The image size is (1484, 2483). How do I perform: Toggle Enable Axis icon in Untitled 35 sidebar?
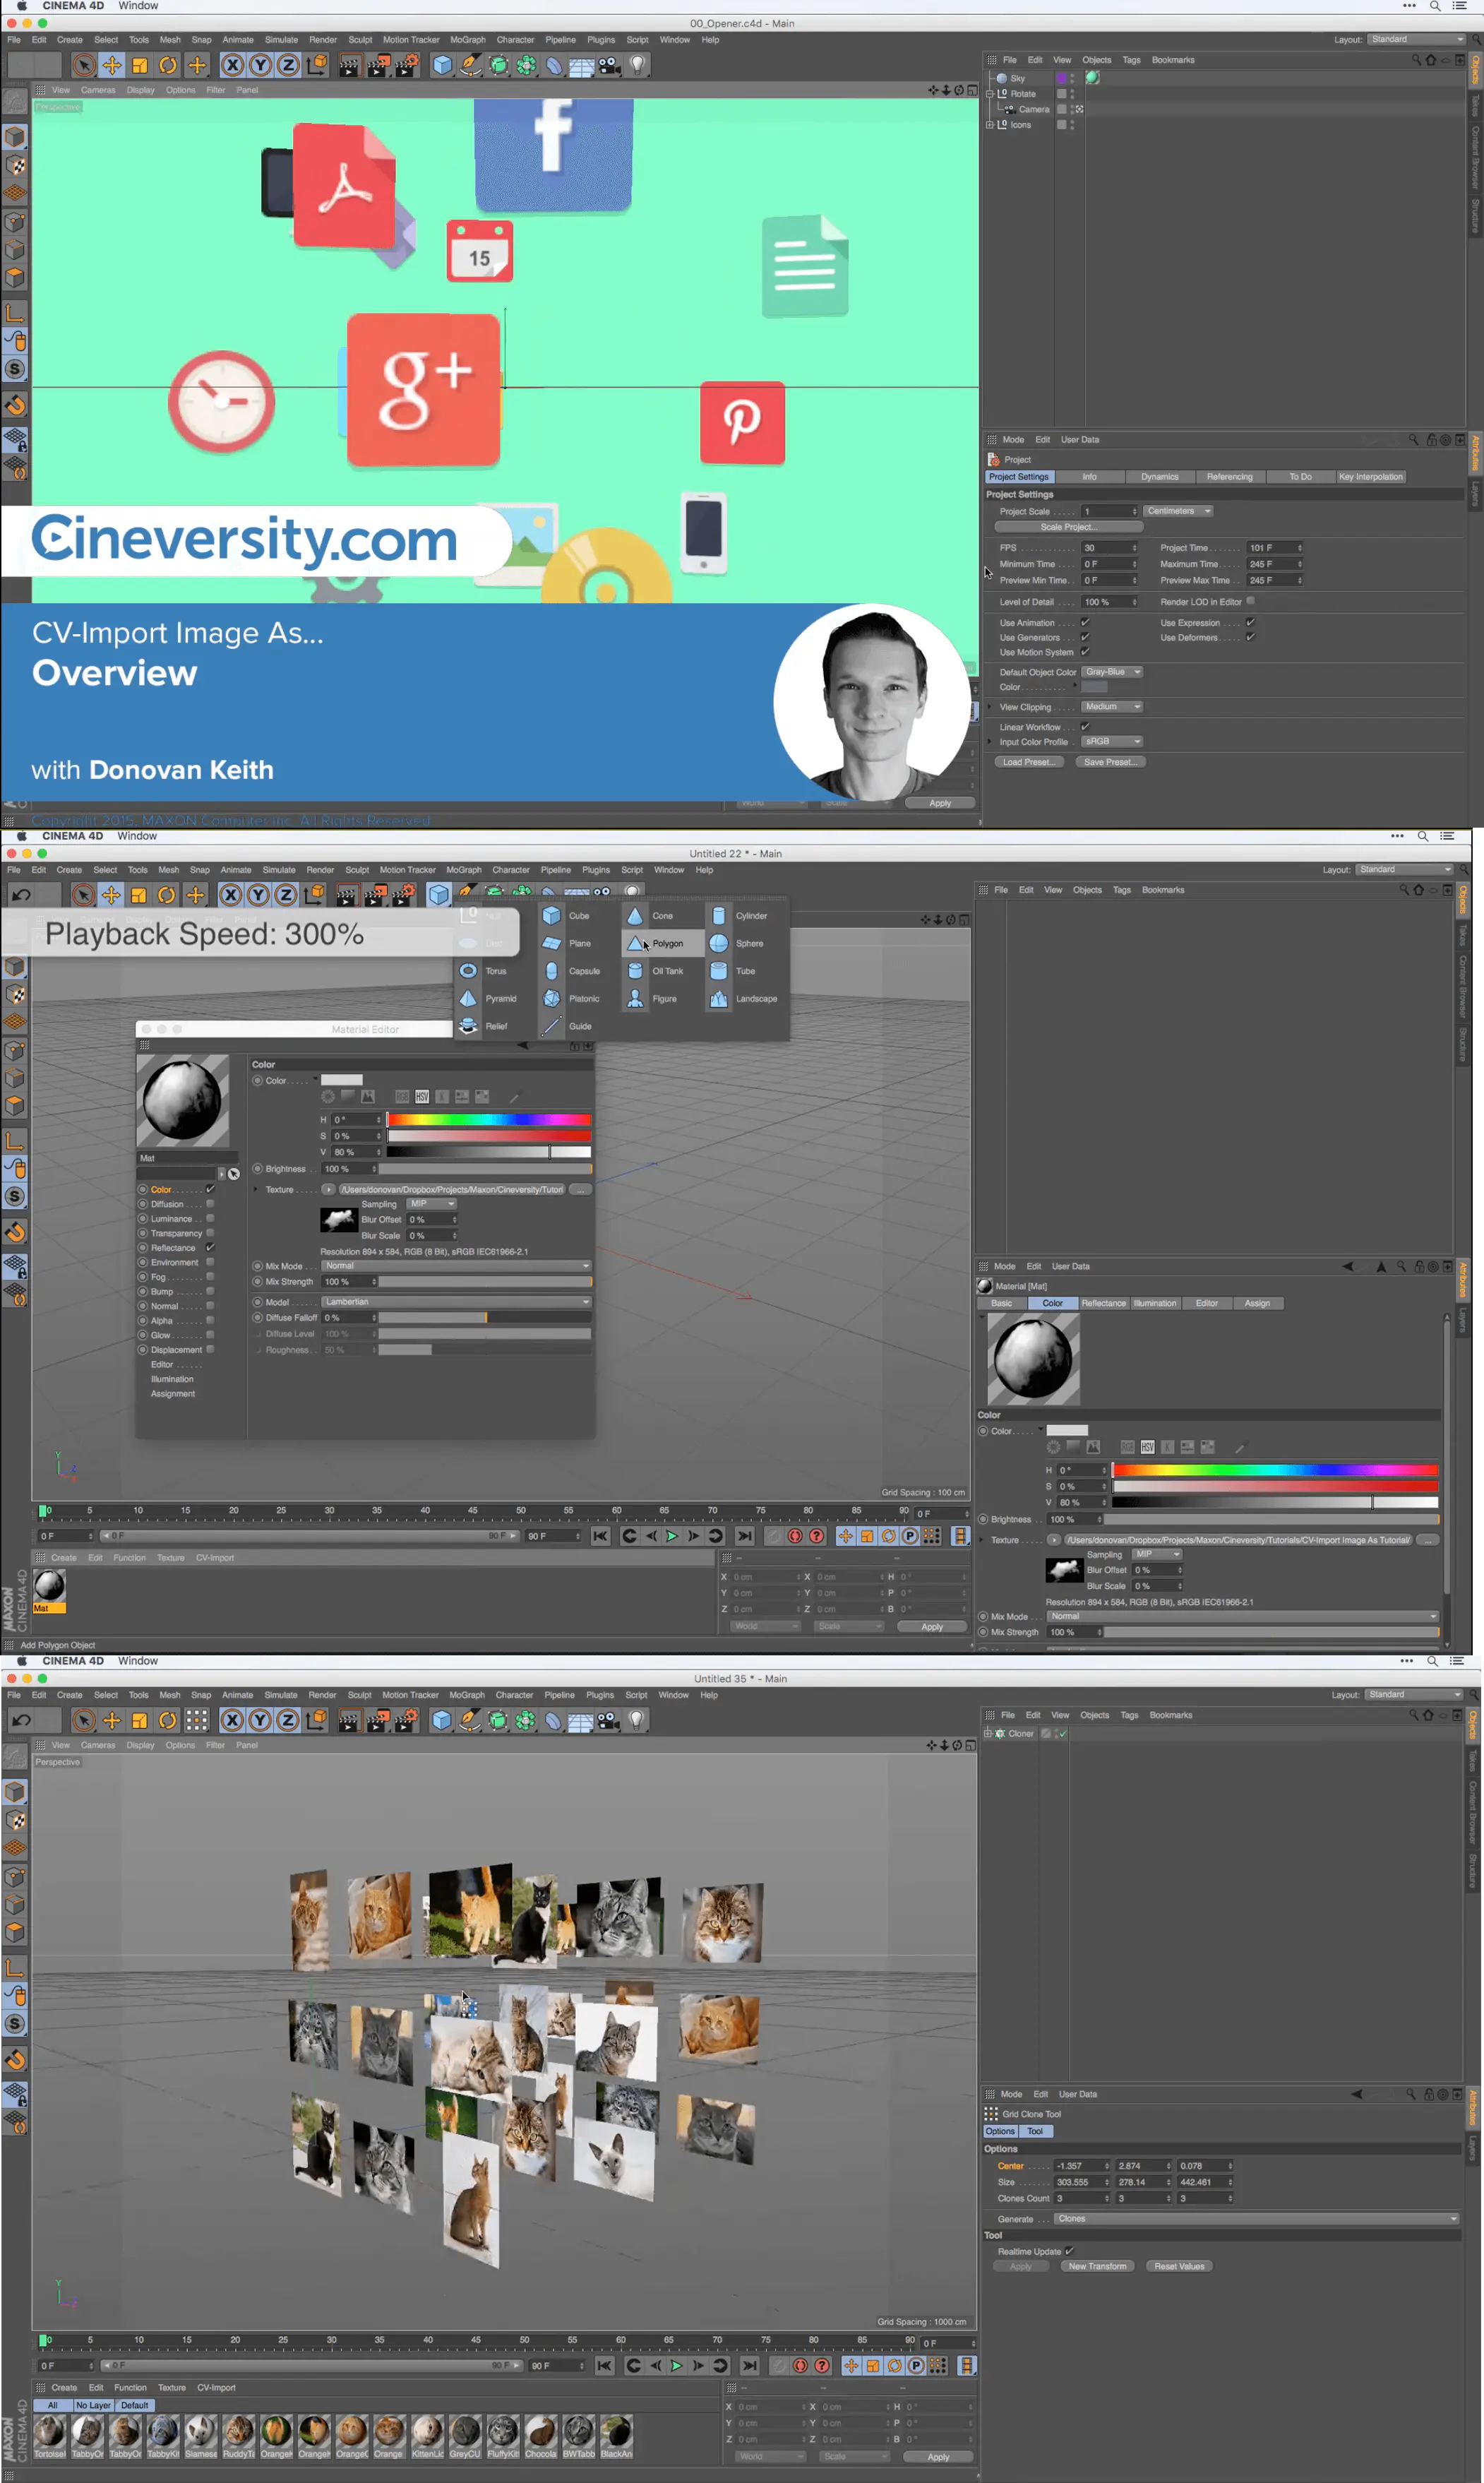pos(15,1967)
